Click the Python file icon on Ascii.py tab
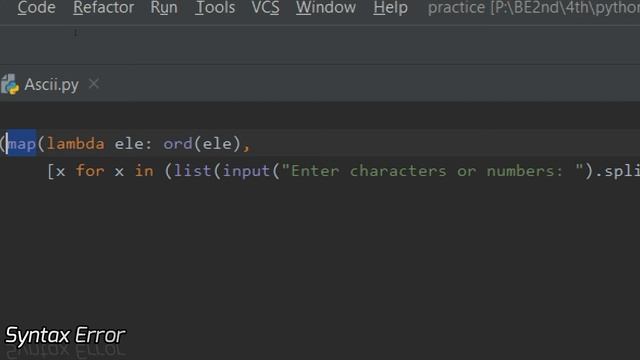Viewport: 640px width, 360px height. (x=10, y=84)
